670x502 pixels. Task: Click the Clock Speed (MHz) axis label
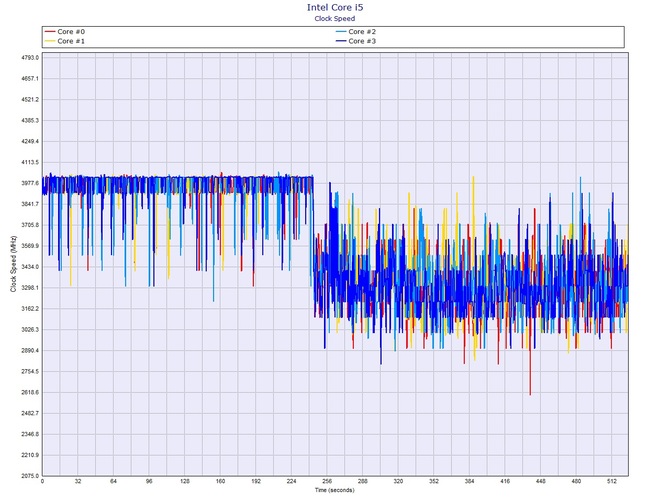point(13,264)
